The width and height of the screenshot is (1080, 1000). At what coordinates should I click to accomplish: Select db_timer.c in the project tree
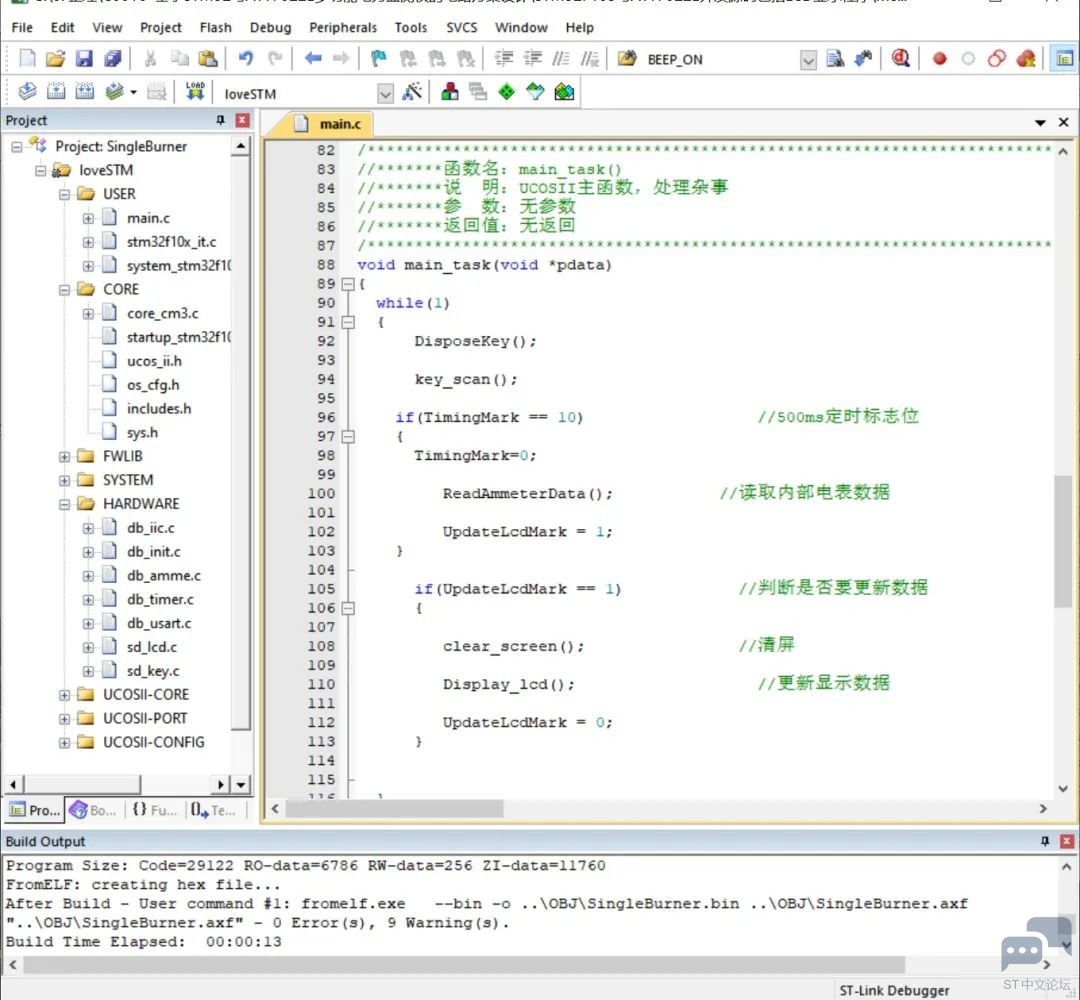[160, 599]
